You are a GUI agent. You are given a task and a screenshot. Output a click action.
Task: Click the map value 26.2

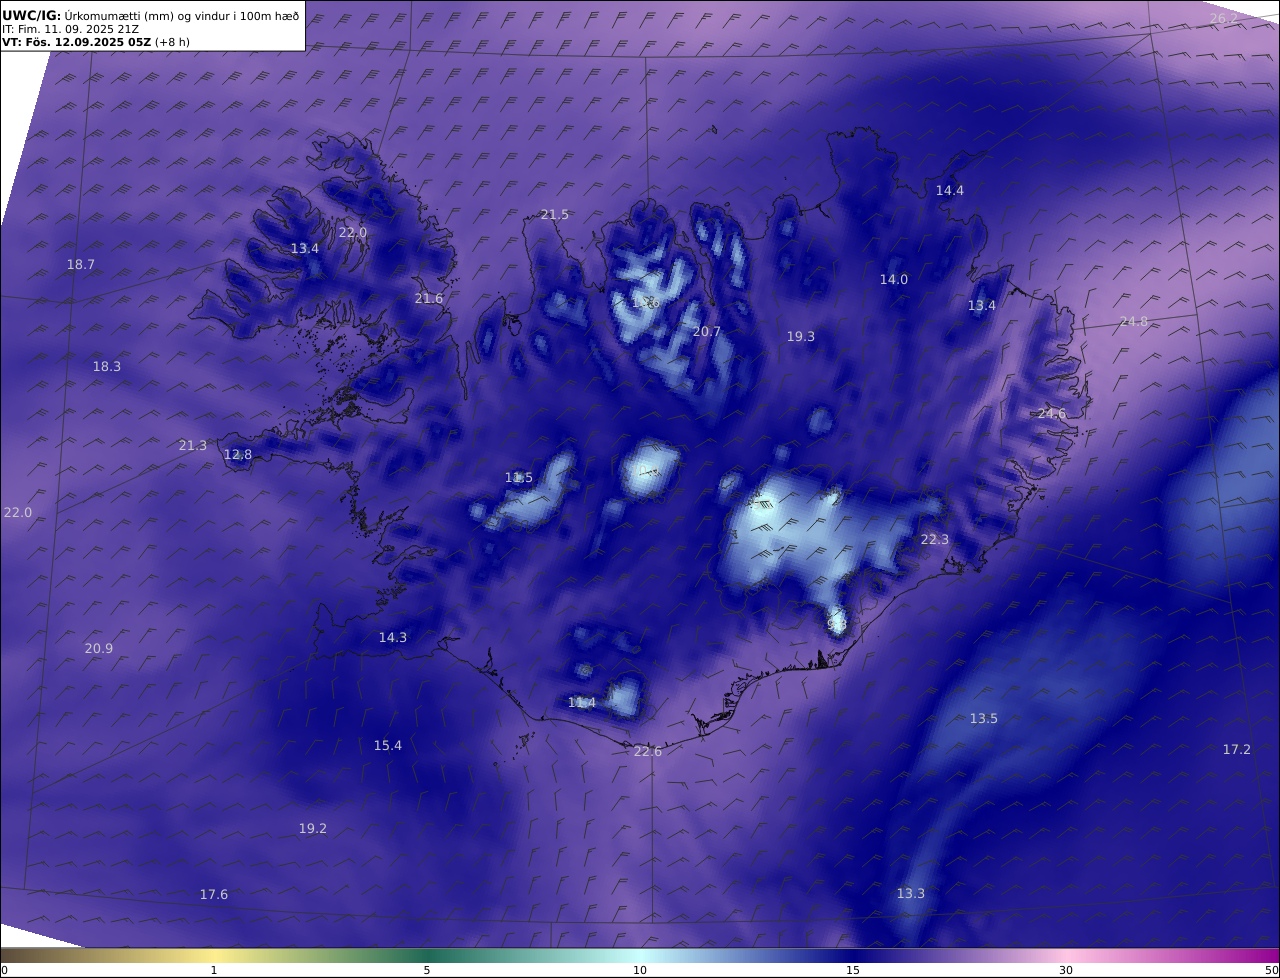coord(1224,18)
